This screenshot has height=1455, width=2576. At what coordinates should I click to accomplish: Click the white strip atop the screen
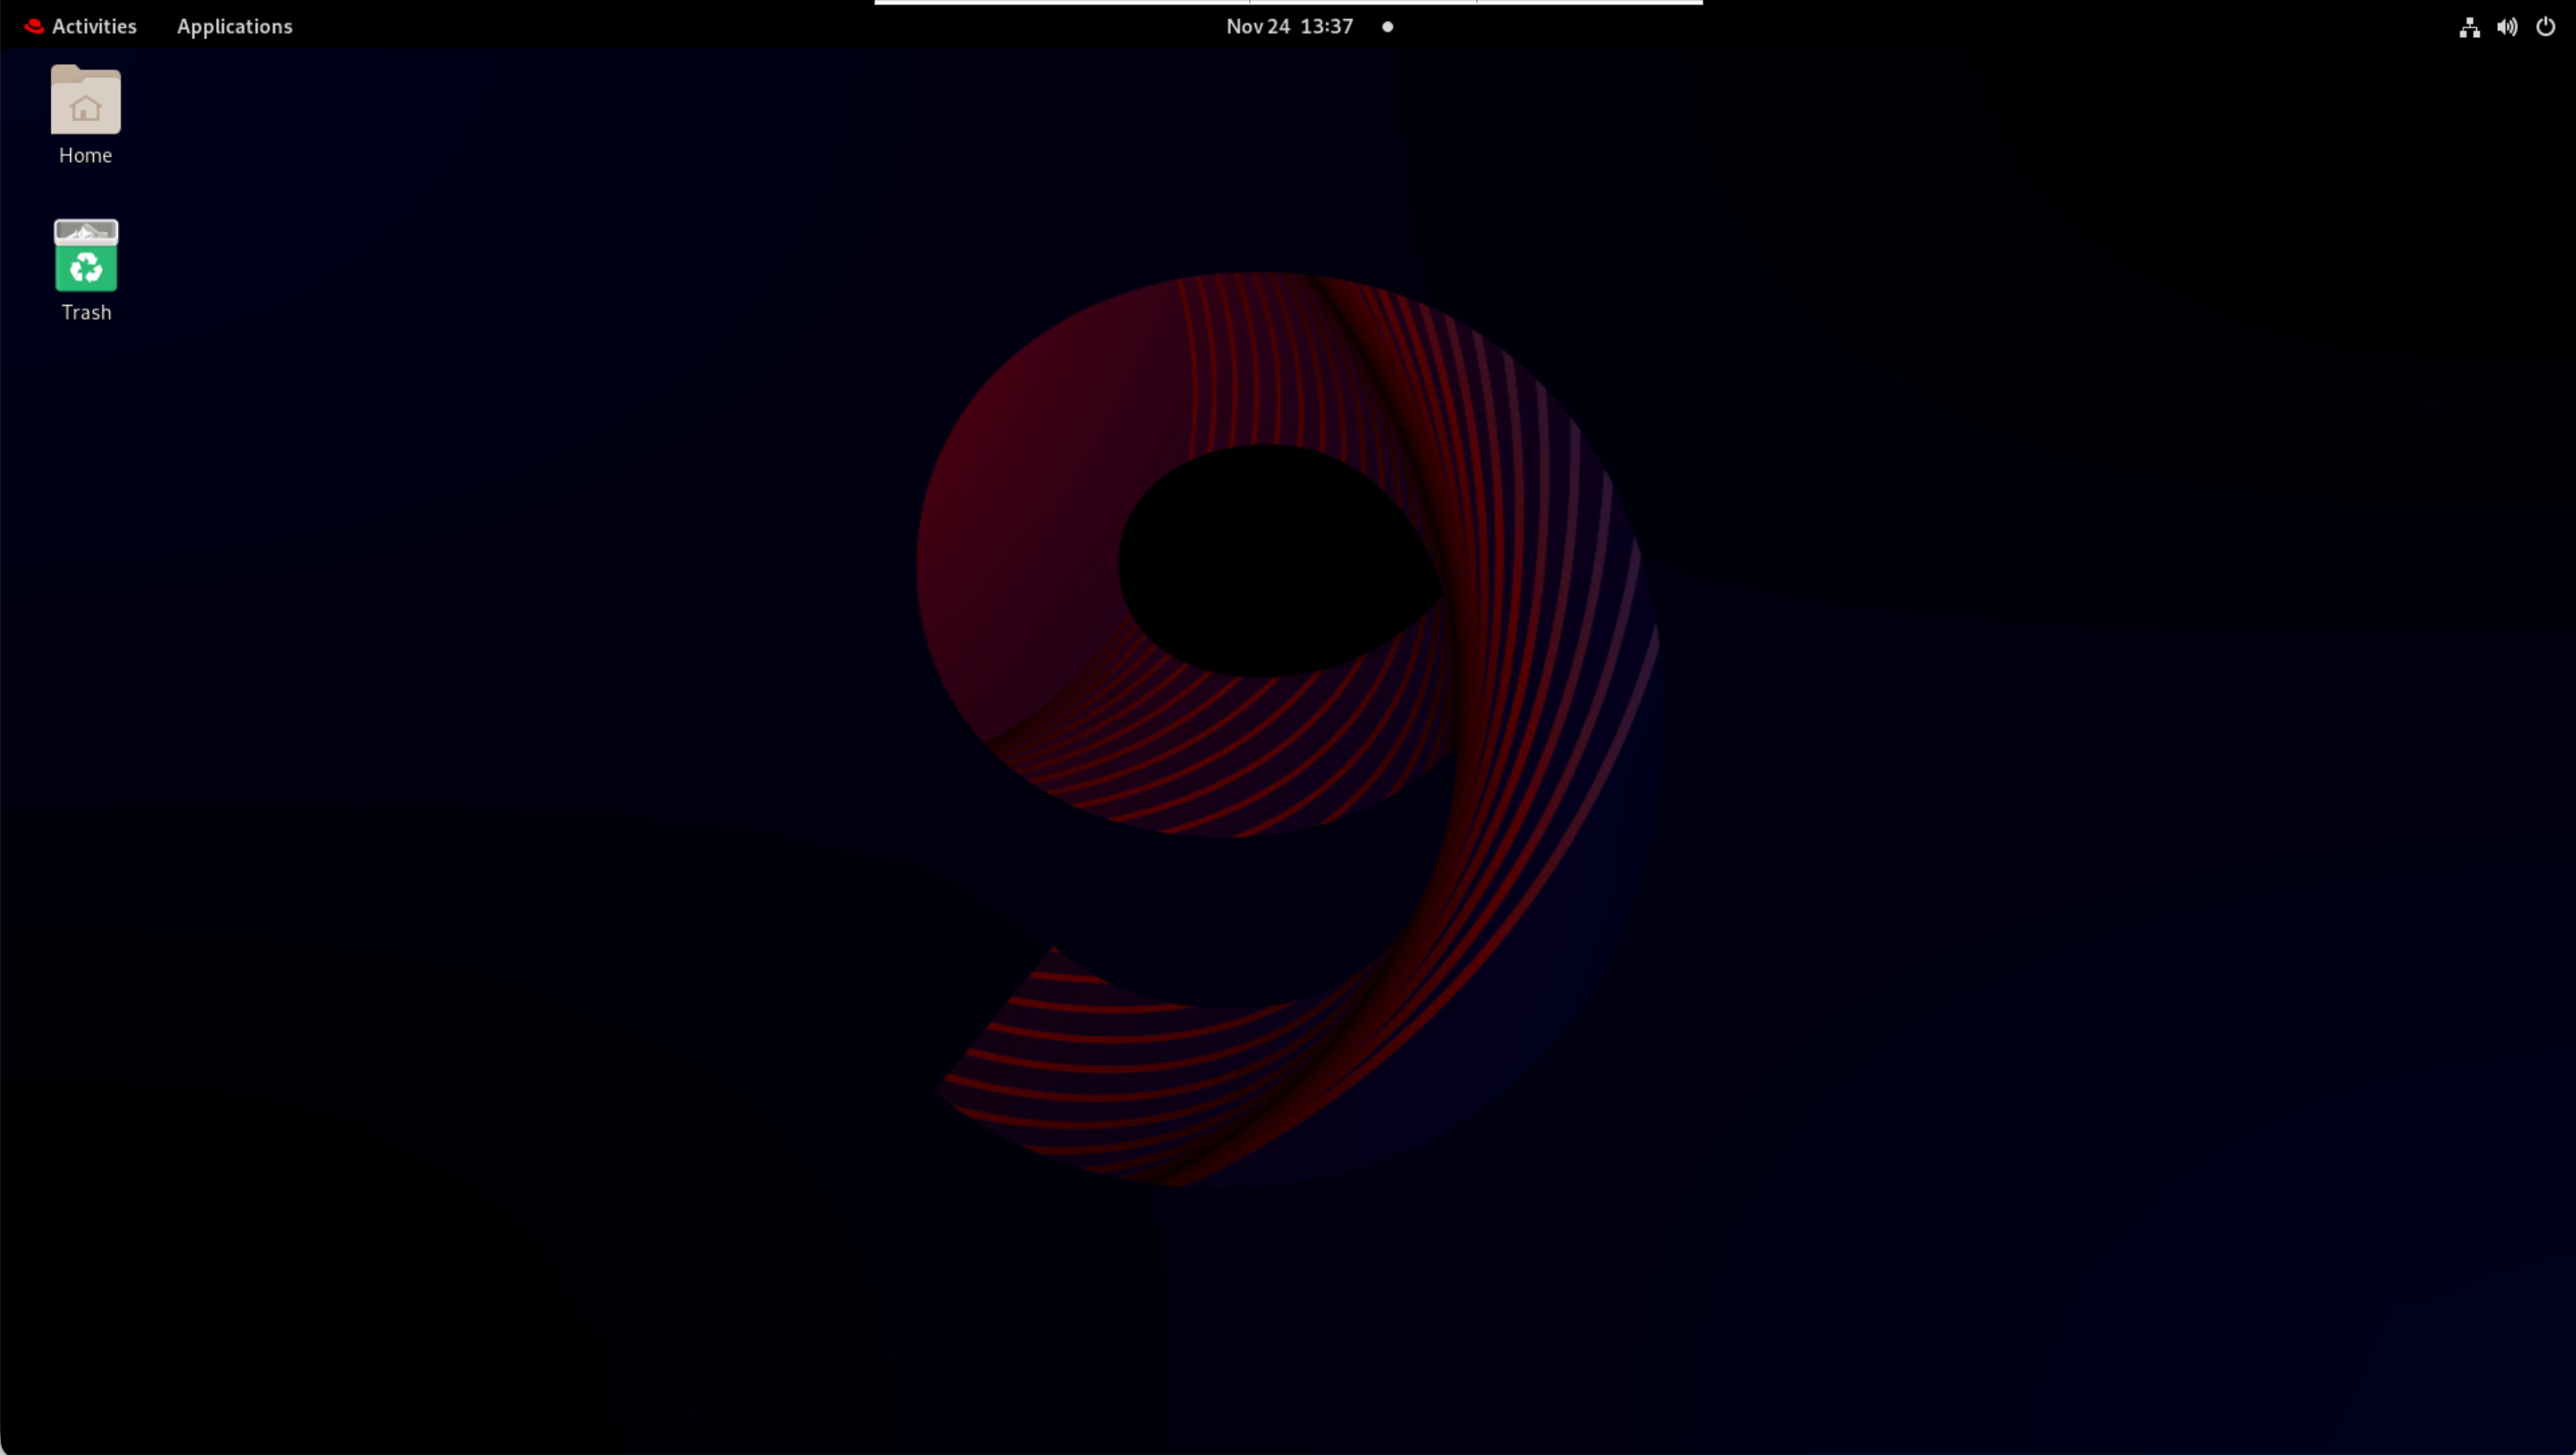coord(1288,2)
